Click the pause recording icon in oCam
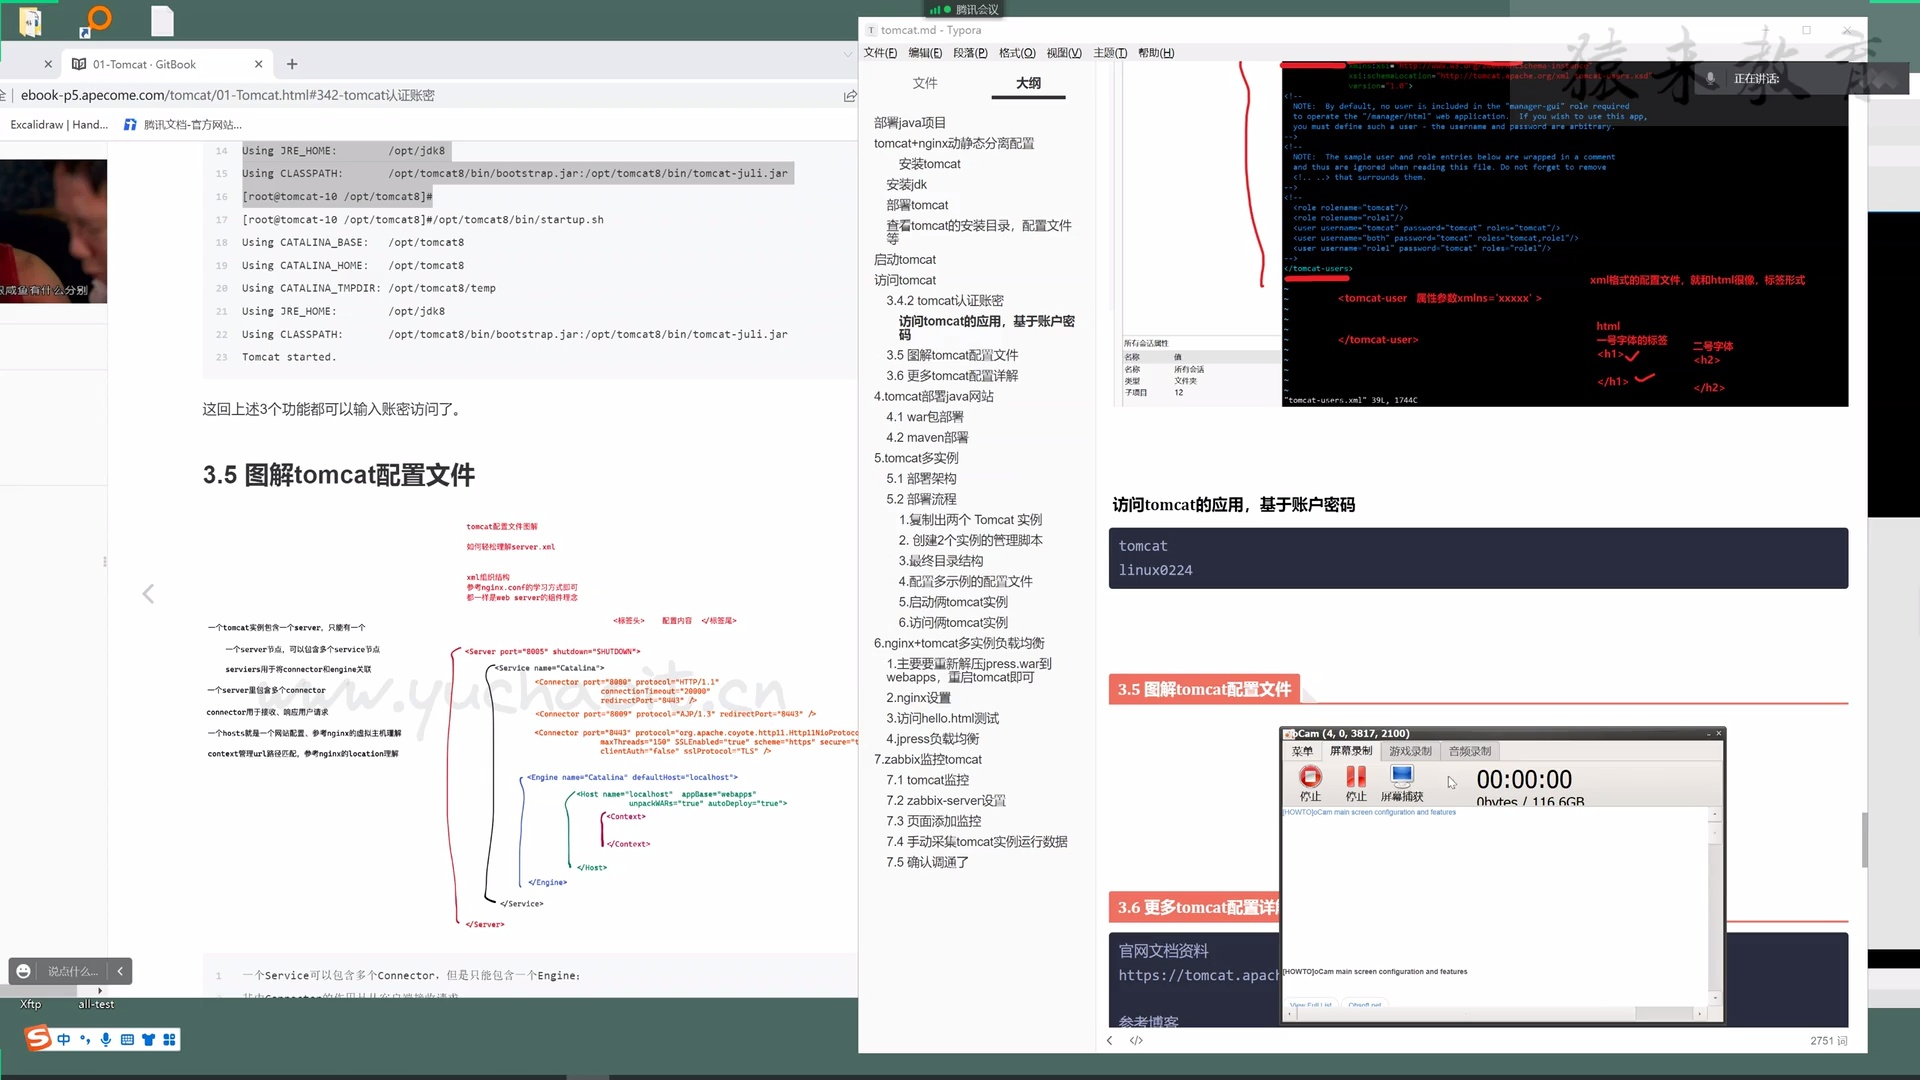 coord(1356,777)
